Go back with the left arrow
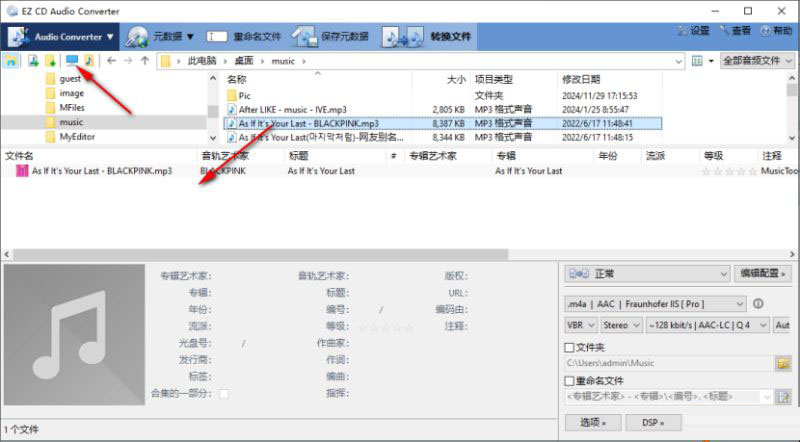The width and height of the screenshot is (800, 442). click(111, 61)
